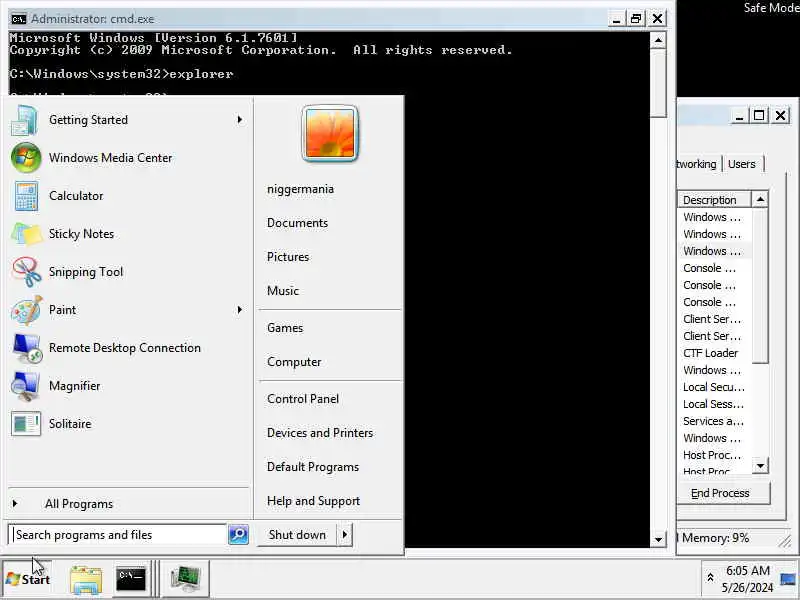Click the Memory: 9% status text
Screen dimensions: 800x600
(x=715, y=538)
